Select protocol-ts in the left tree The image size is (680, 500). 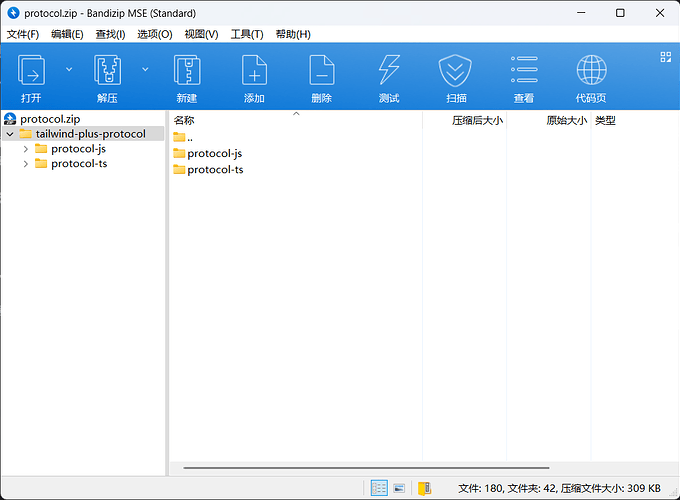click(79, 164)
